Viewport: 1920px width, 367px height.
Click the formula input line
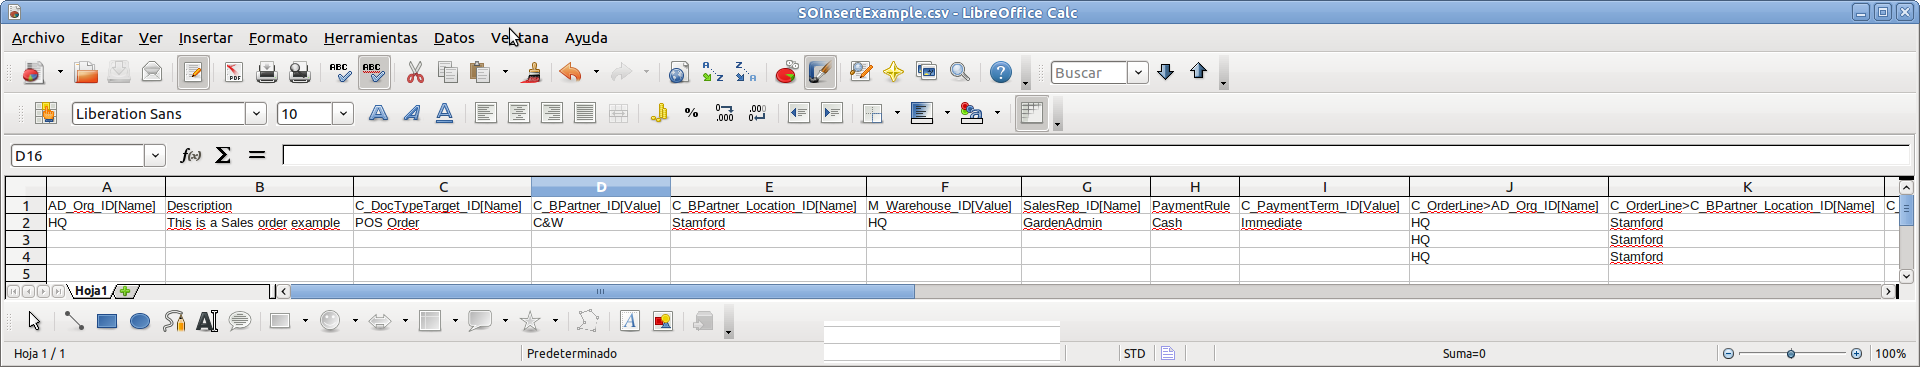(1096, 155)
